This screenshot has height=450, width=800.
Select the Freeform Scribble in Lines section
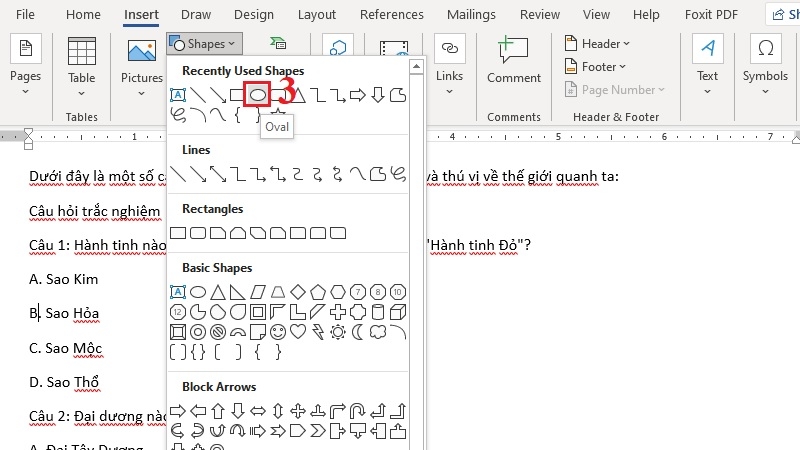click(x=398, y=174)
